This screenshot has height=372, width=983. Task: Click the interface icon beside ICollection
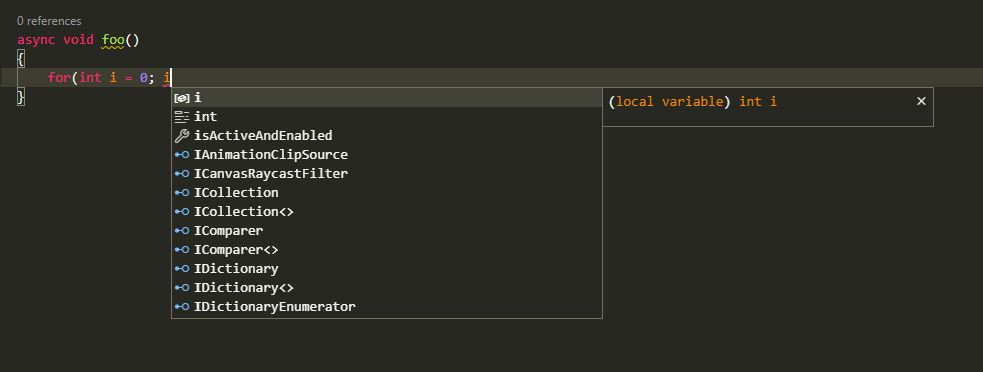point(182,193)
